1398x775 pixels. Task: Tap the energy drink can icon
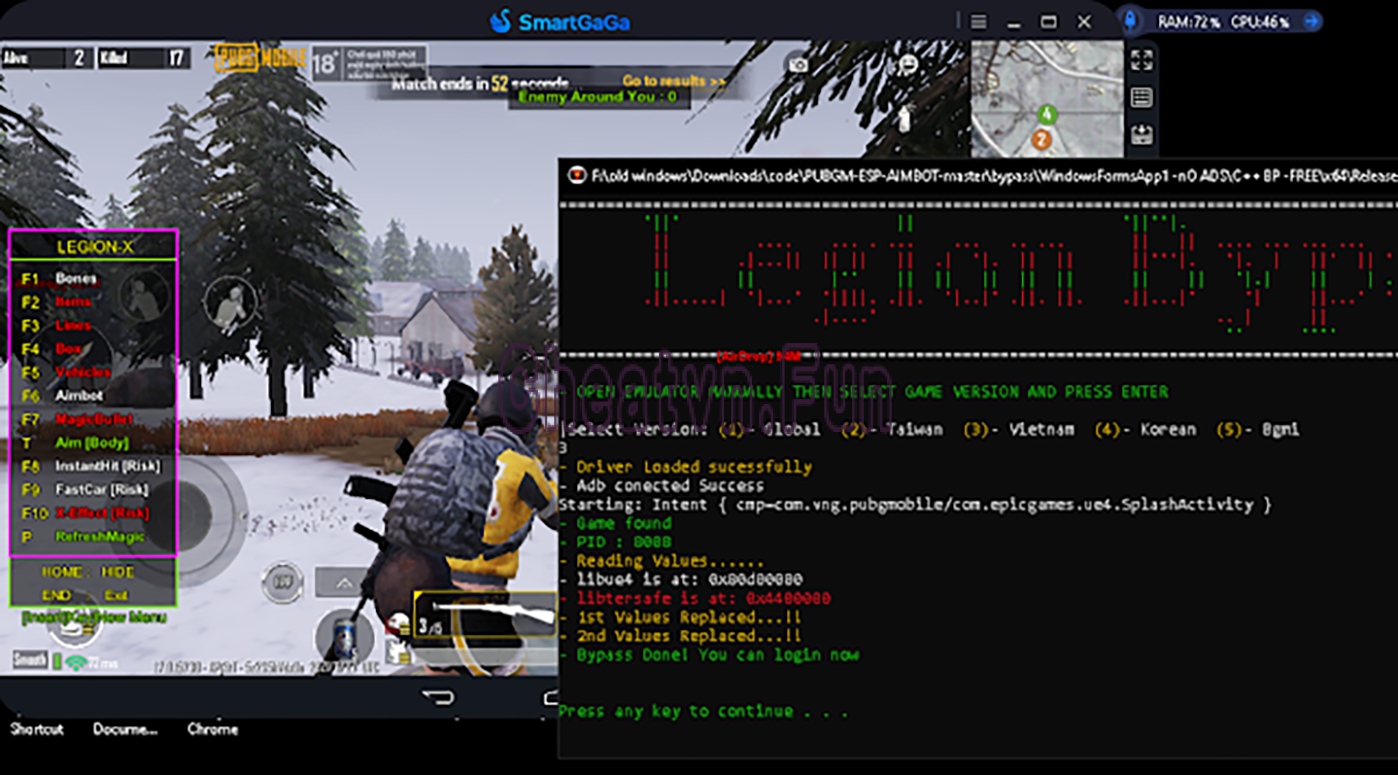pos(344,635)
